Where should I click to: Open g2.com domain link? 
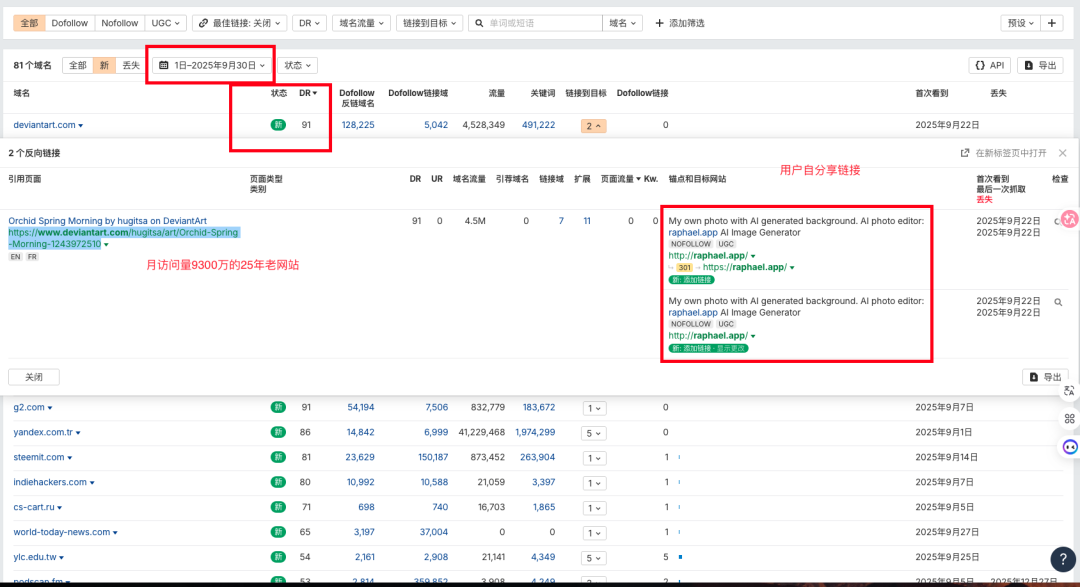click(29, 407)
